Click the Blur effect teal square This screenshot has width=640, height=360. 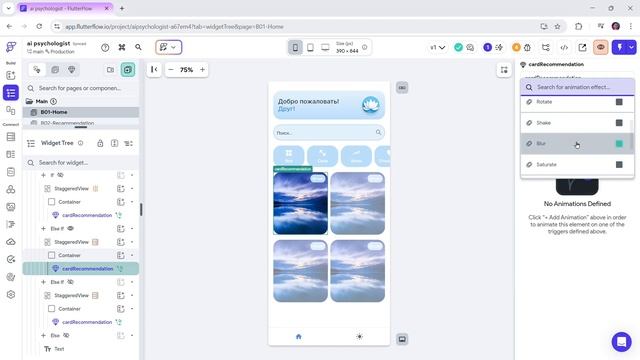click(619, 144)
